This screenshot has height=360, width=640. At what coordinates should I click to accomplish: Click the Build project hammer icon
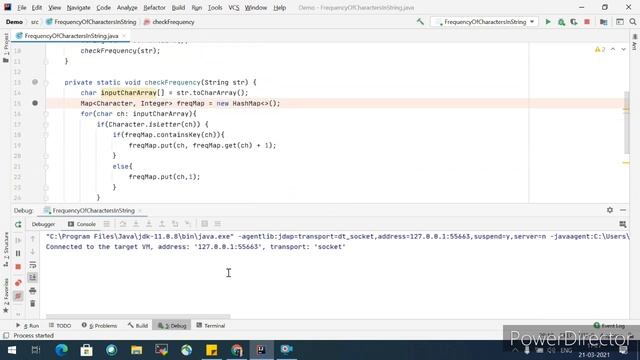point(420,22)
